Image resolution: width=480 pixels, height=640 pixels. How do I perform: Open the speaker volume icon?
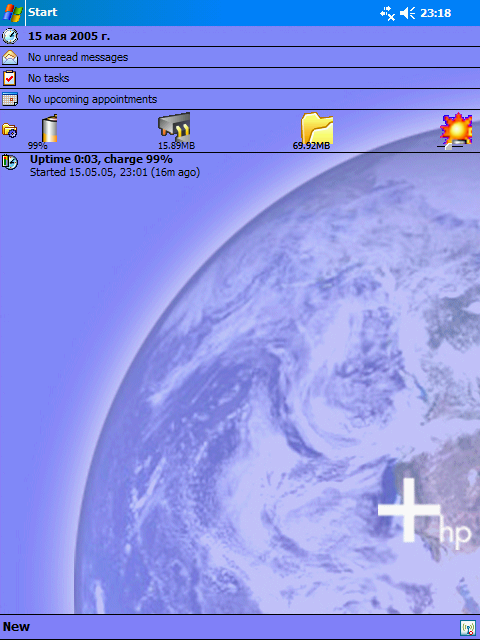(x=407, y=13)
